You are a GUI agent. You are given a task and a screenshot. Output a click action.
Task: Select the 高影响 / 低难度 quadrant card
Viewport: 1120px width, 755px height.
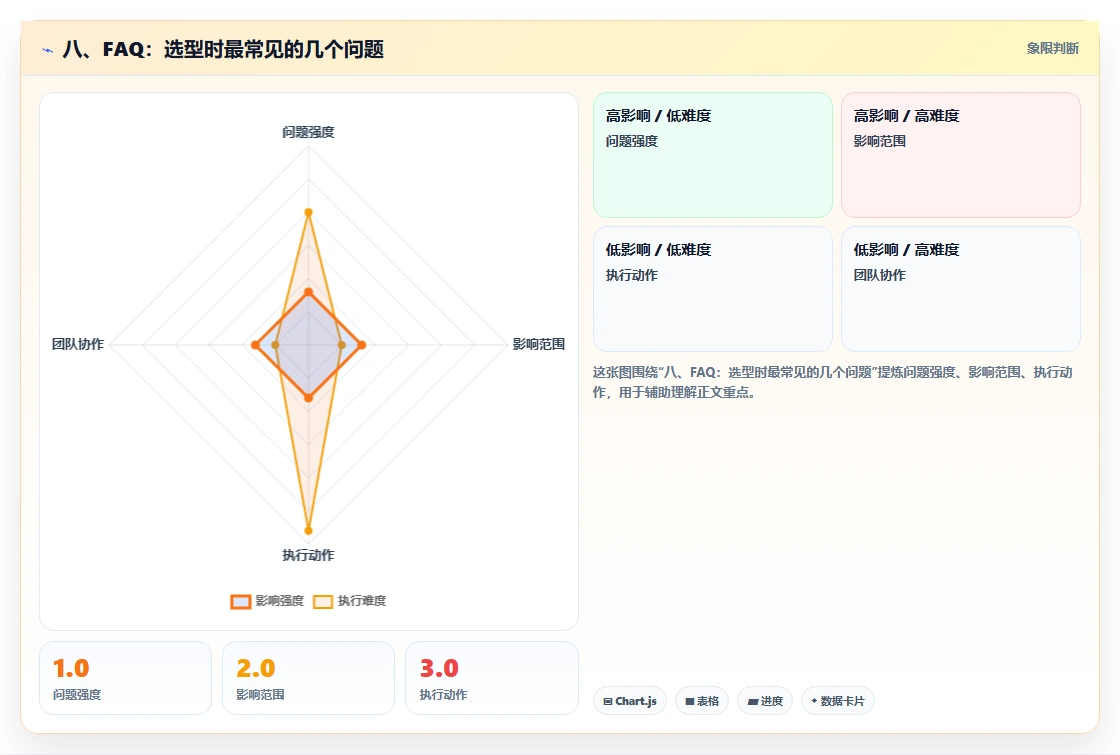(713, 155)
